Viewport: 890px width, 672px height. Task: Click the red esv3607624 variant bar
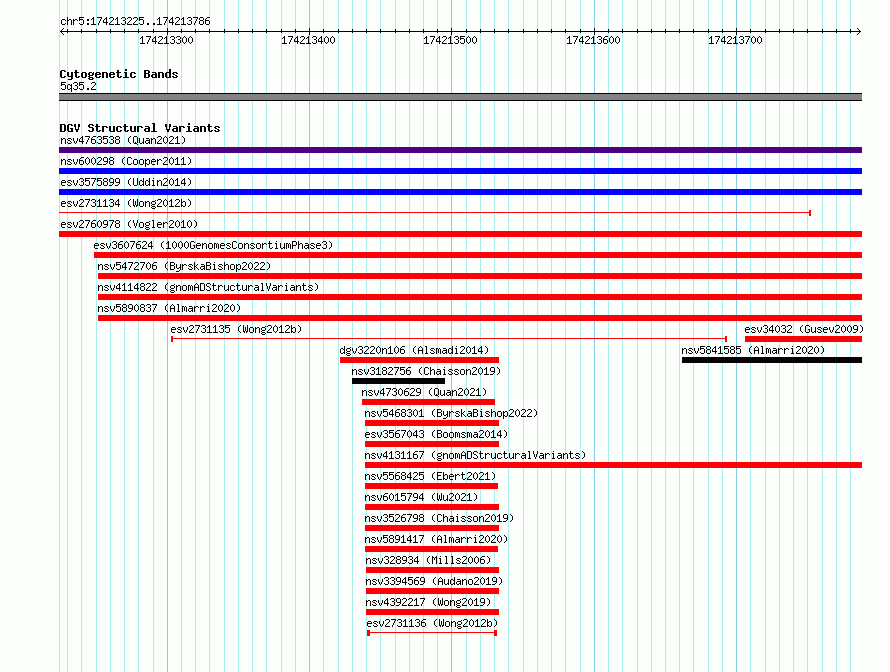(478, 255)
